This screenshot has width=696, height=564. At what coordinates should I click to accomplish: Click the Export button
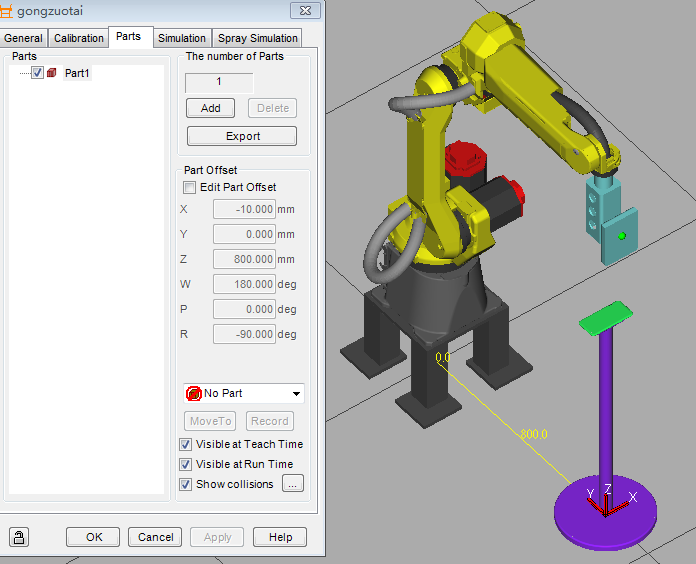(242, 136)
